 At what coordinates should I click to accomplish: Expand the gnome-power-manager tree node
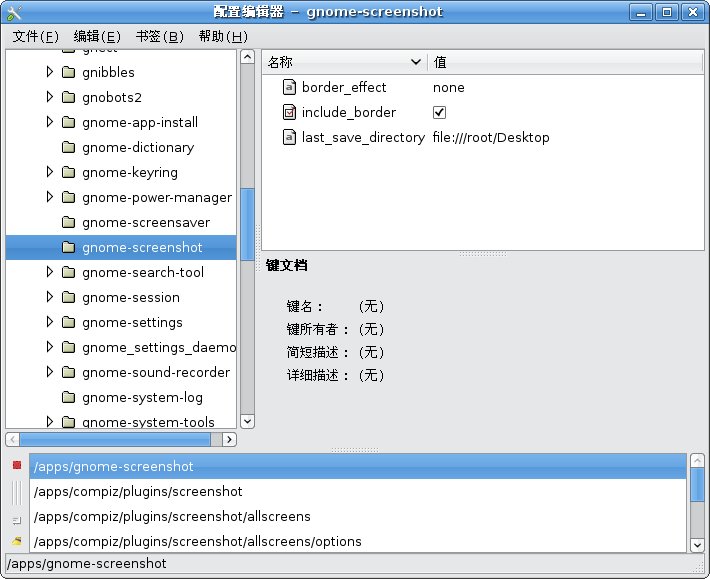click(x=50, y=196)
